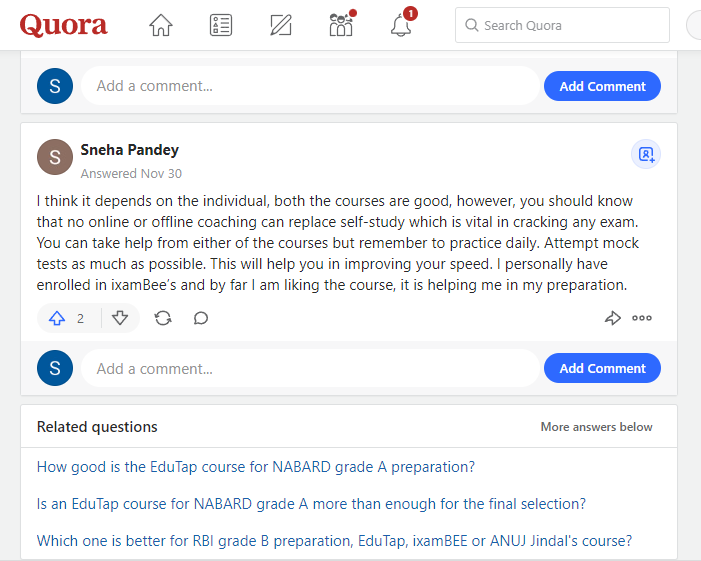Share the answer using the arrow icon
This screenshot has height=561, width=701.
612,318
